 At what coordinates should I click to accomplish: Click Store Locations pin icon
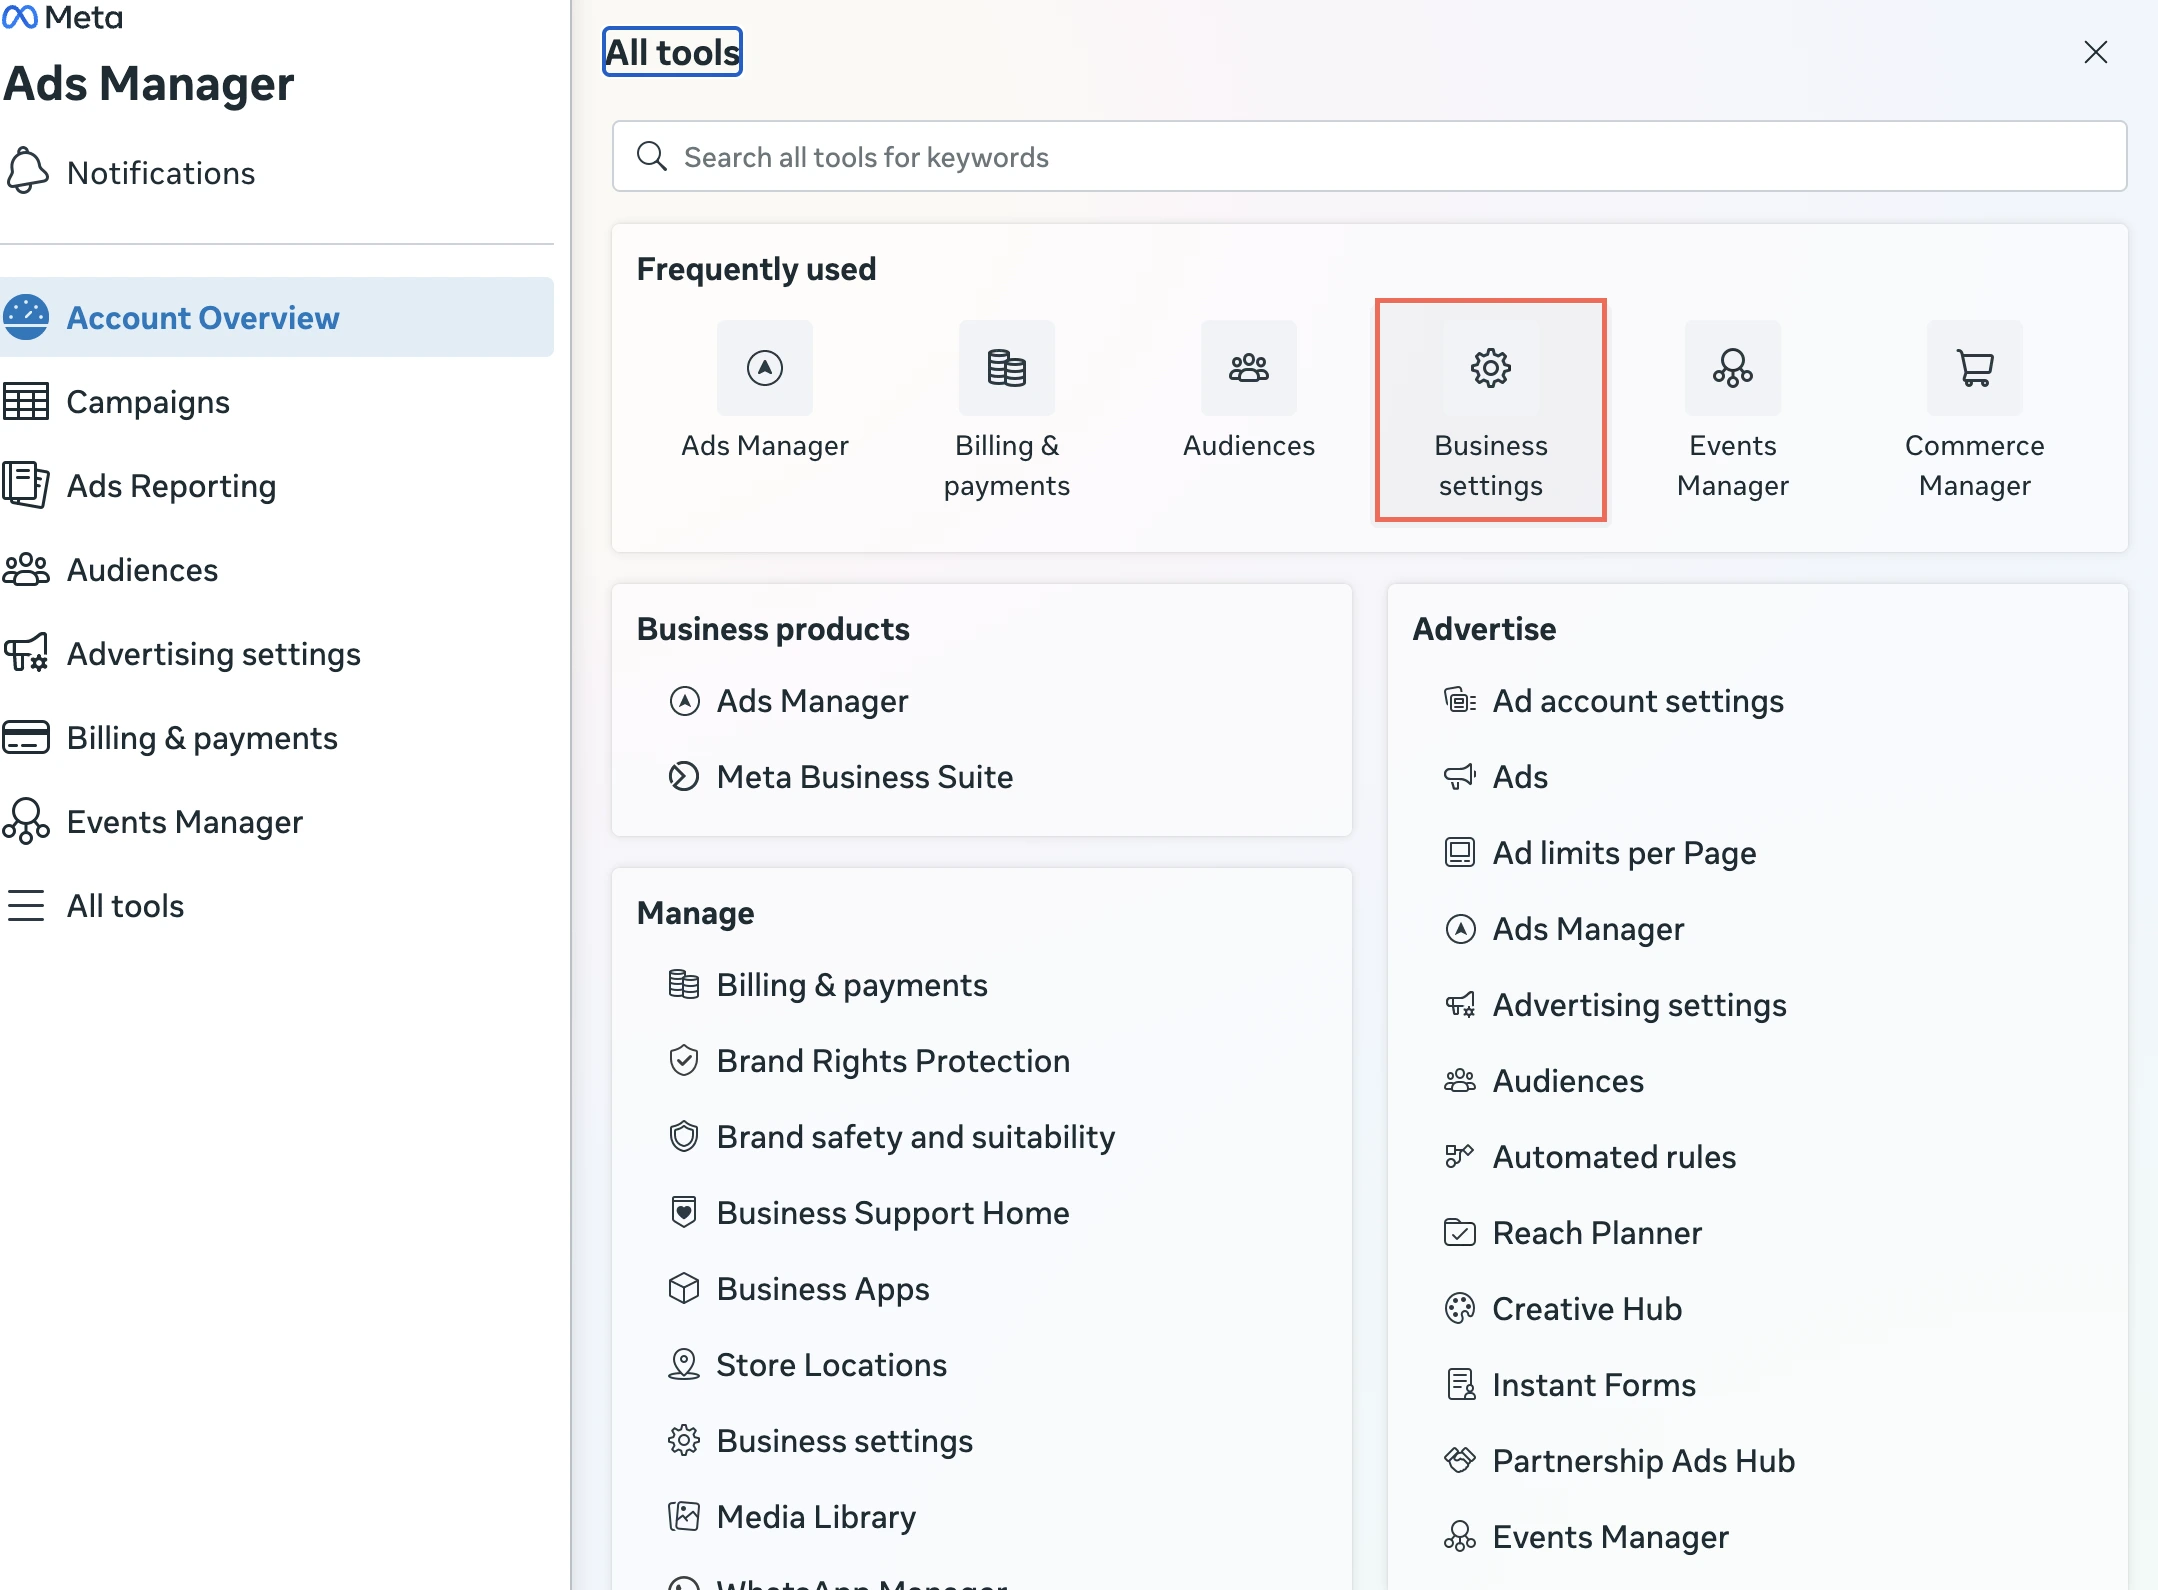684,1364
